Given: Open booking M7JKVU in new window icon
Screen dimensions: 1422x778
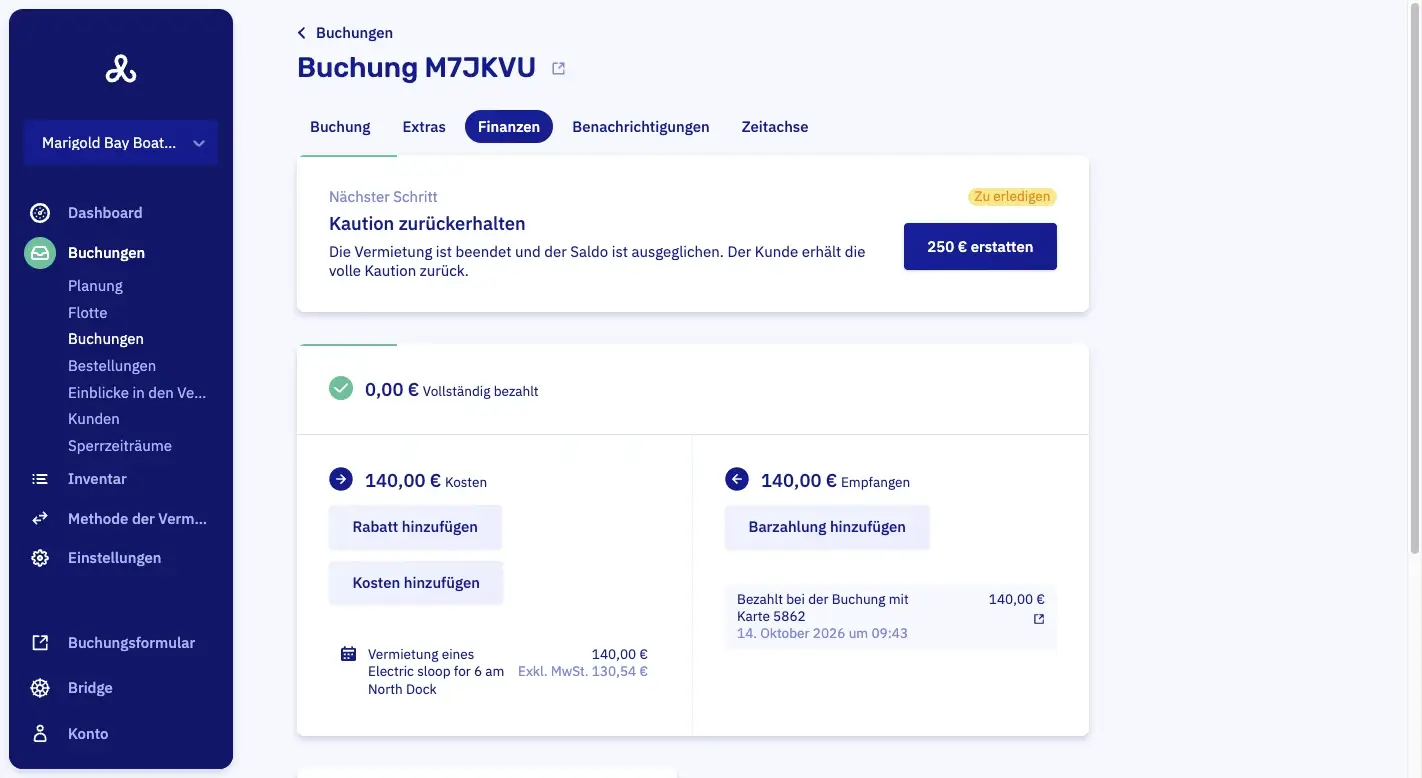Looking at the screenshot, I should click(x=559, y=69).
